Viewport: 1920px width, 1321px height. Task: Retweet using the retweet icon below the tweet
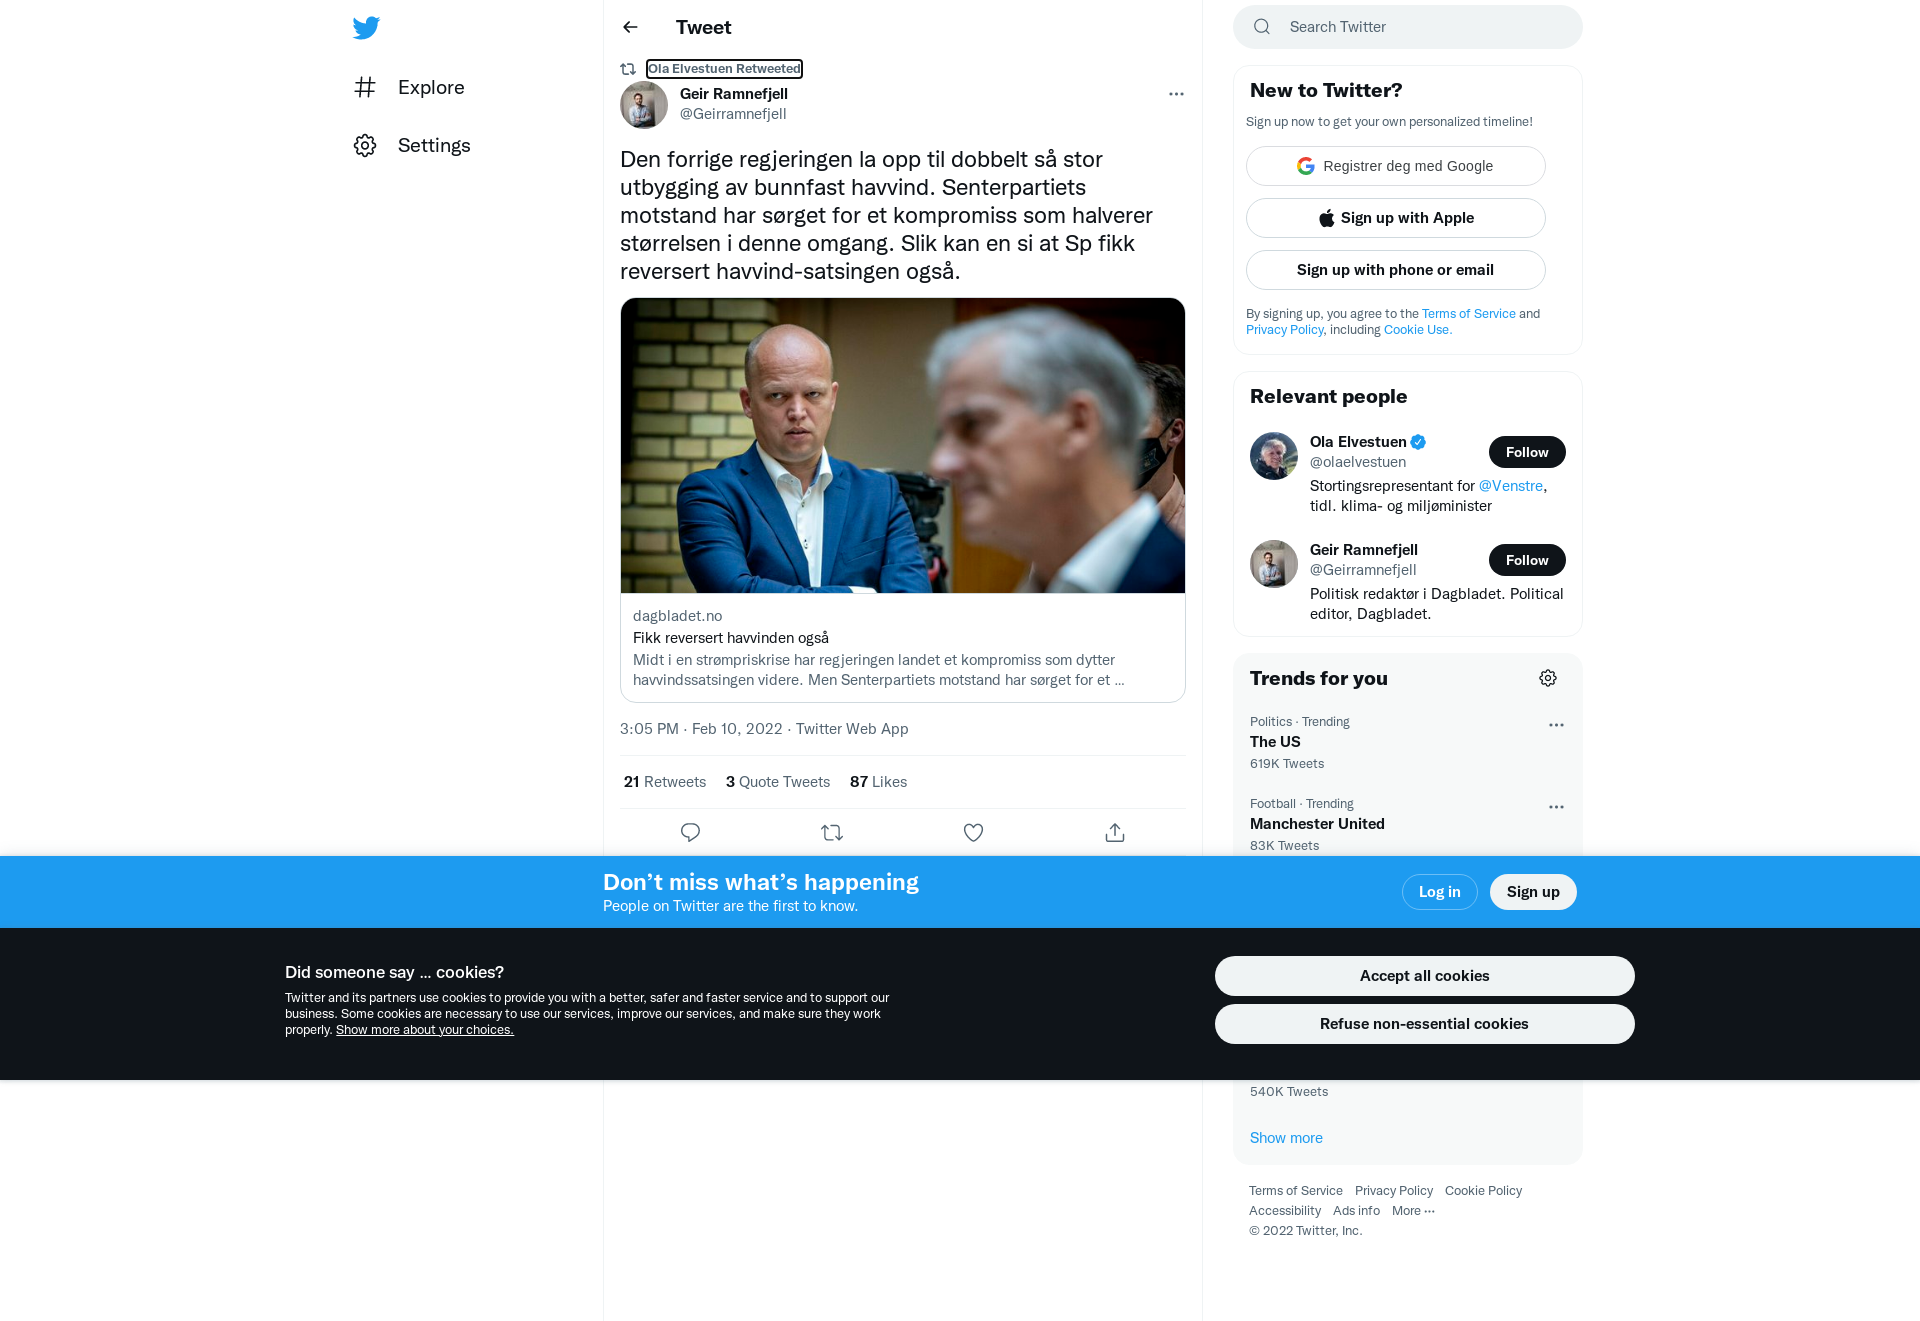click(x=832, y=832)
